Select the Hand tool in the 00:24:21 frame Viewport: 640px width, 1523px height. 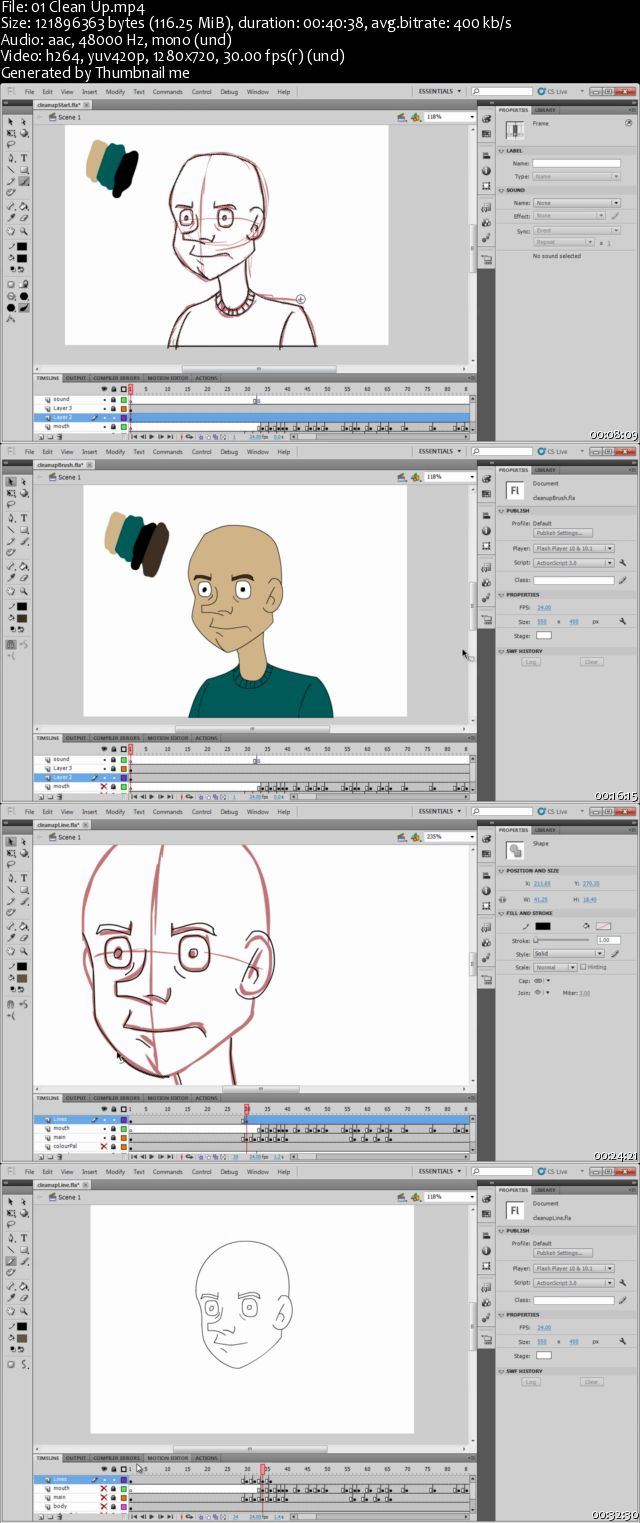pyautogui.click(x=11, y=951)
